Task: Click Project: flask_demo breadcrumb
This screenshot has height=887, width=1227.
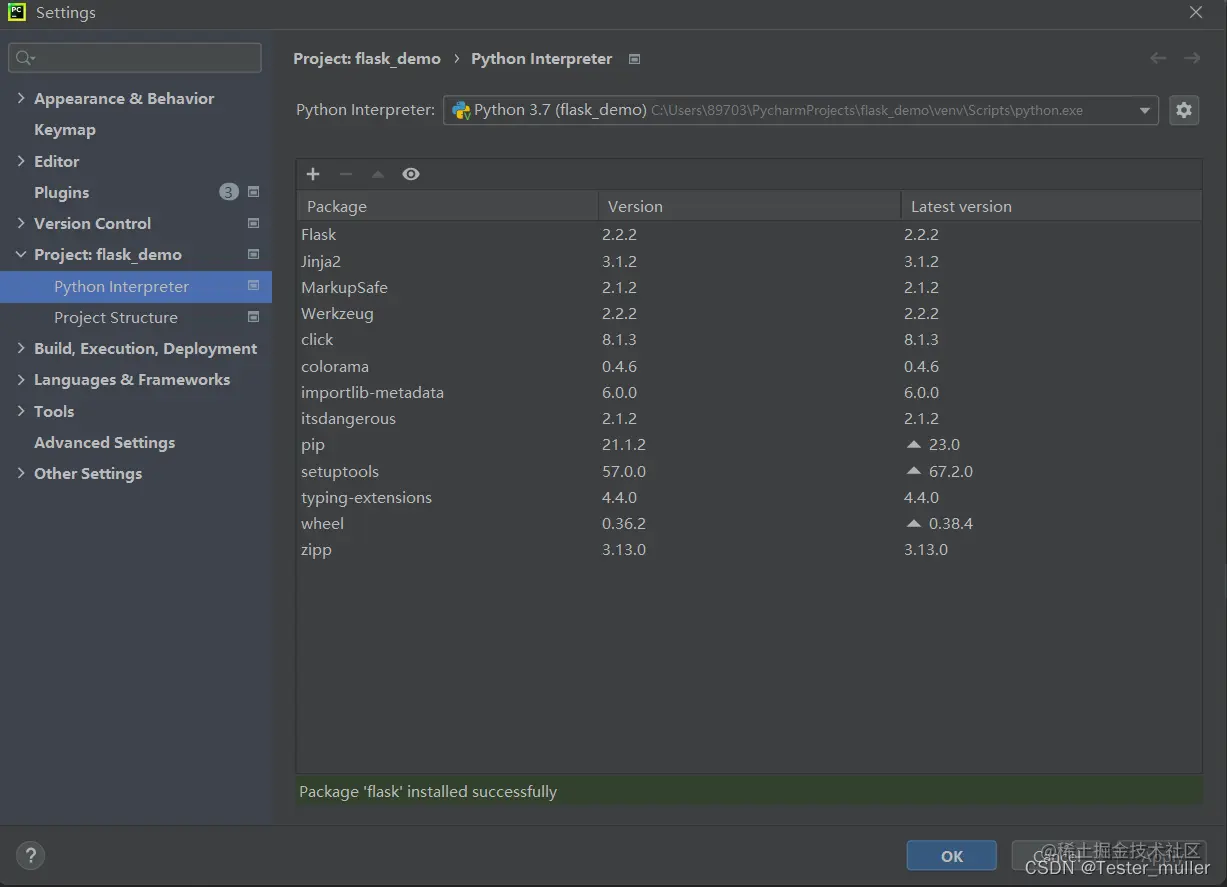Action: [367, 59]
